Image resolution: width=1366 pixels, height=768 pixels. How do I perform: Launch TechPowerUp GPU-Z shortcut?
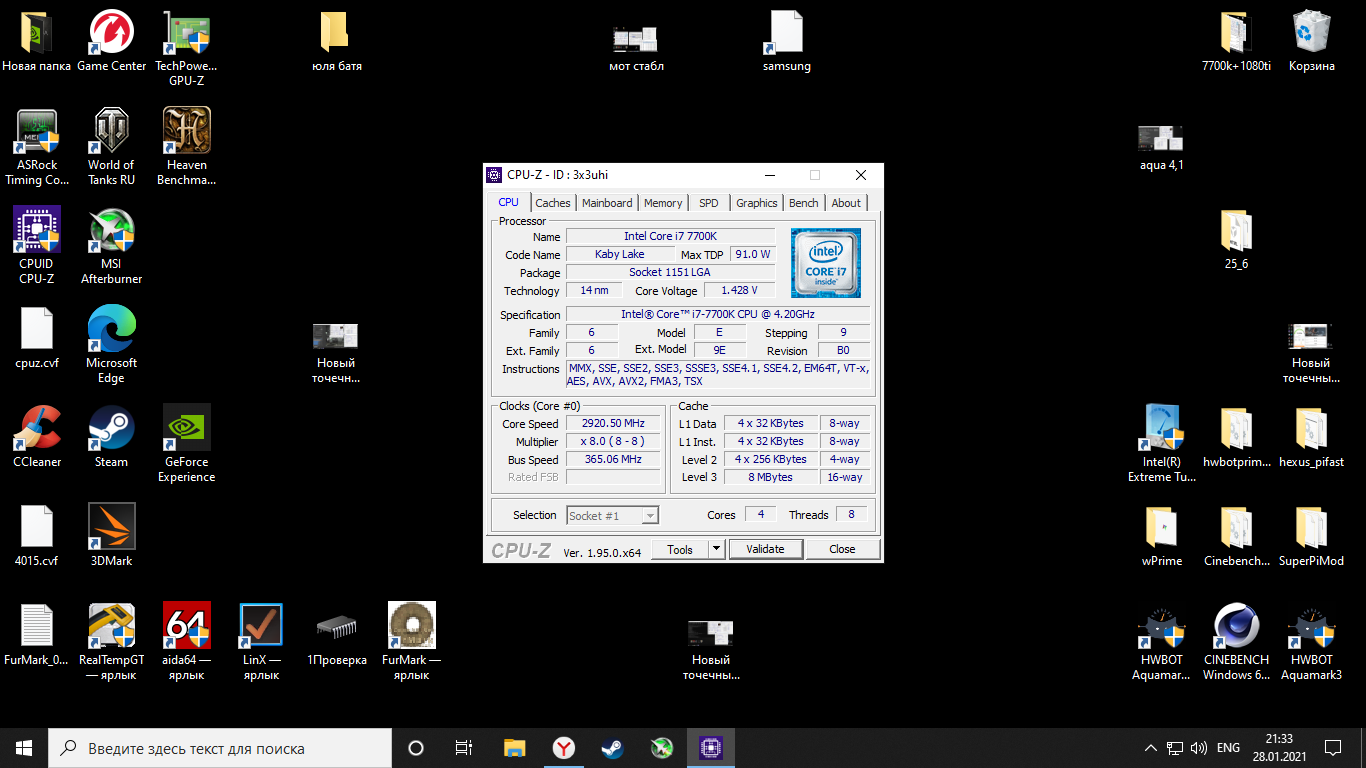[187, 48]
